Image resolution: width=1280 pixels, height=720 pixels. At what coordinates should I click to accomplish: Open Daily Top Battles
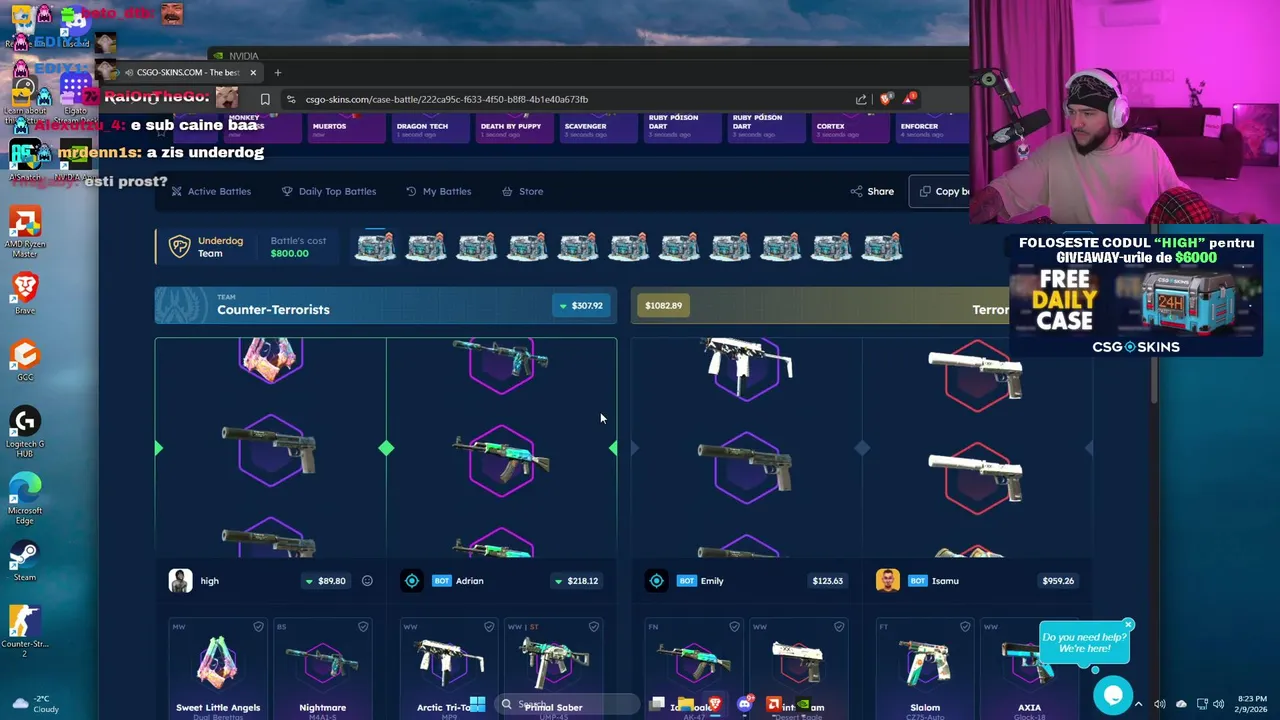[x=329, y=191]
